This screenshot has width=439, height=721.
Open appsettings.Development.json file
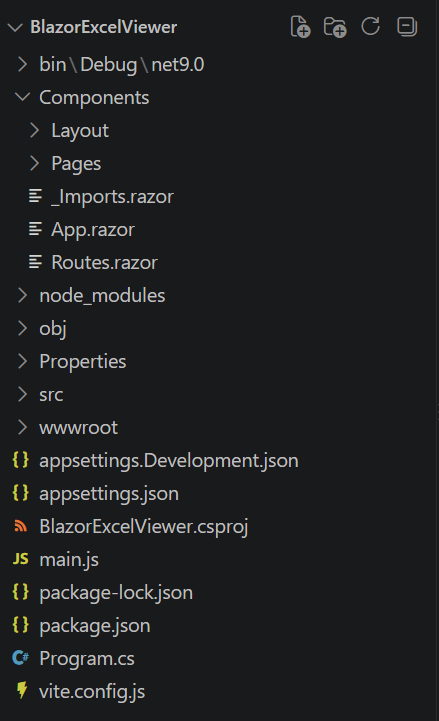point(169,461)
